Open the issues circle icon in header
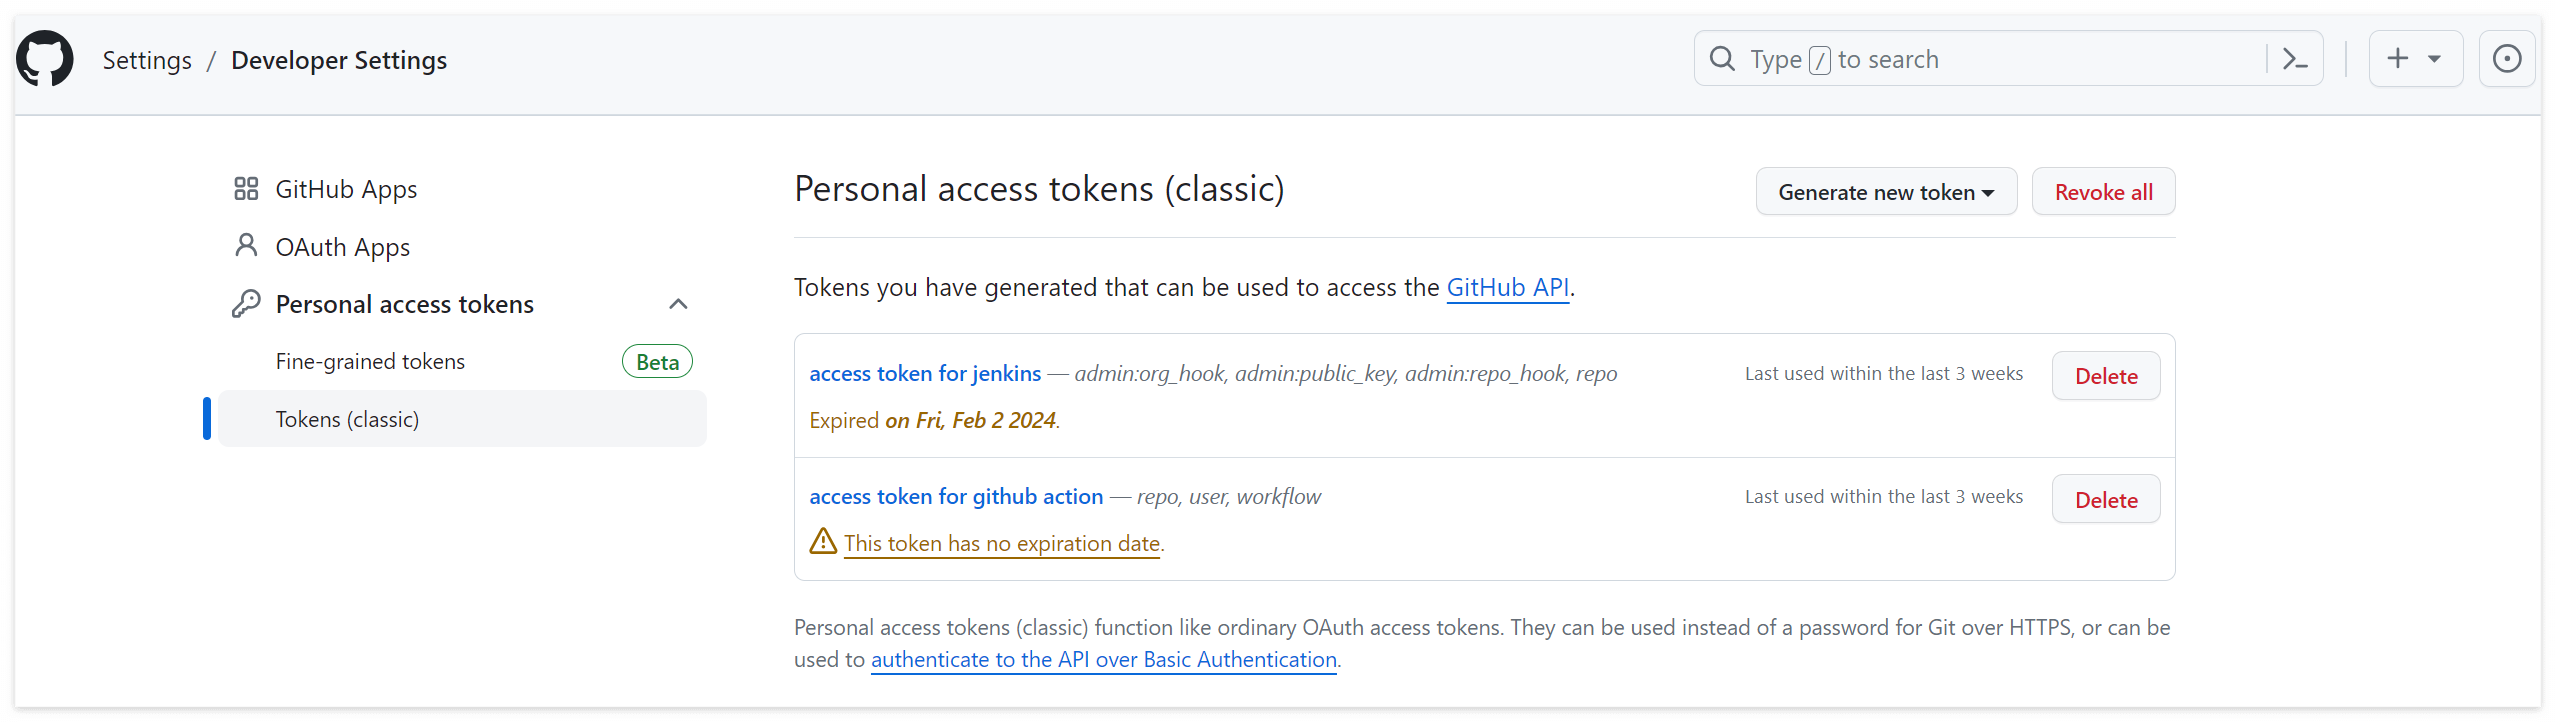Viewport: 2556px width, 722px height. coord(2507,59)
